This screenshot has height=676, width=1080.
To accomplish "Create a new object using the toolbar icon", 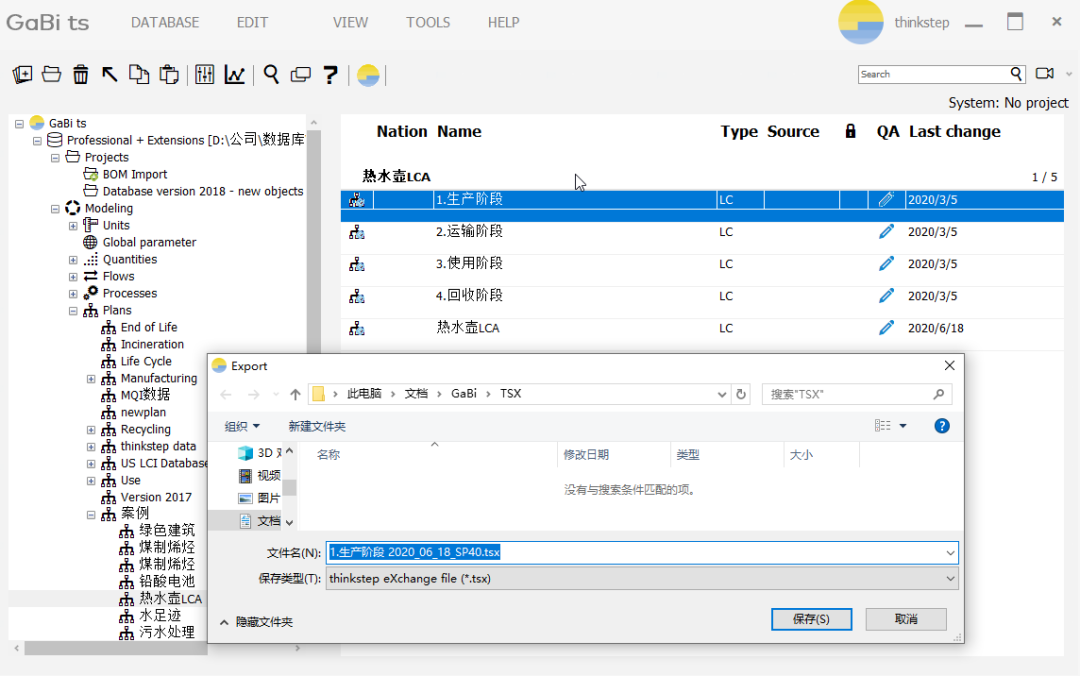I will (x=22, y=75).
